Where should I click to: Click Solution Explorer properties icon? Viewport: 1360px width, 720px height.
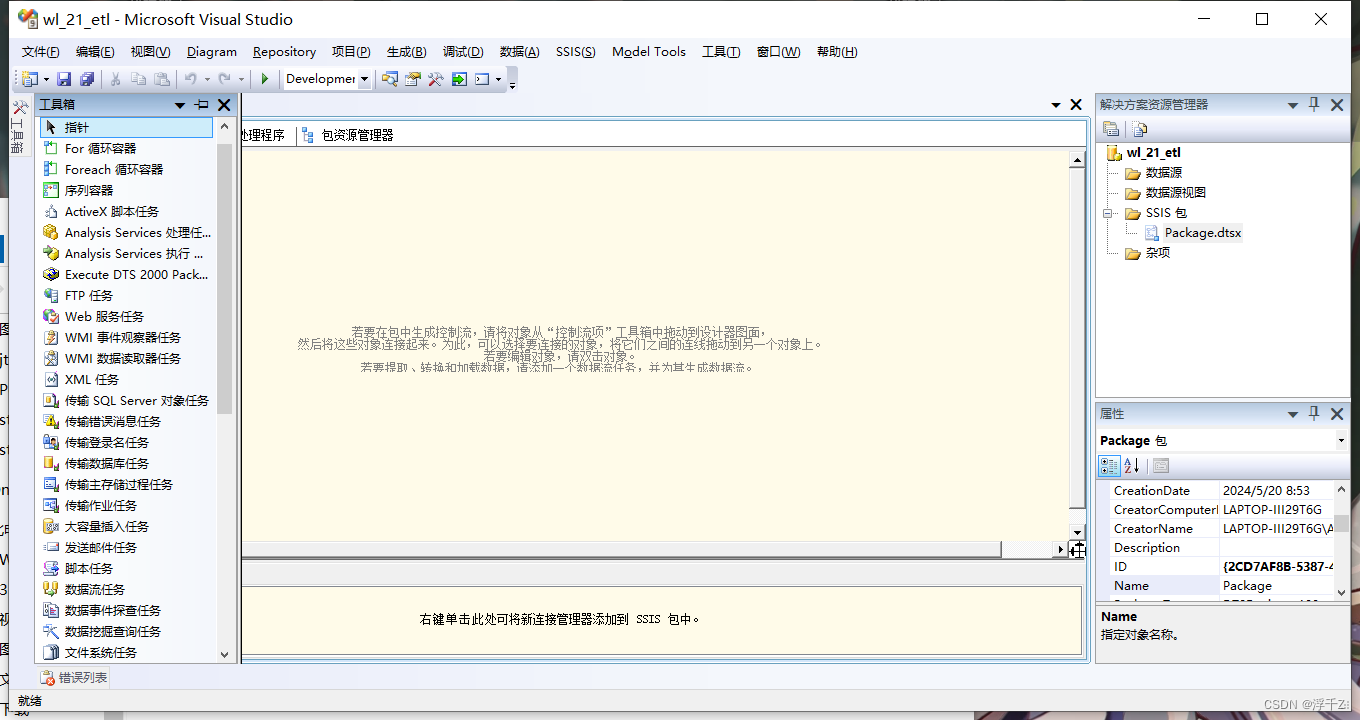tap(1111, 129)
